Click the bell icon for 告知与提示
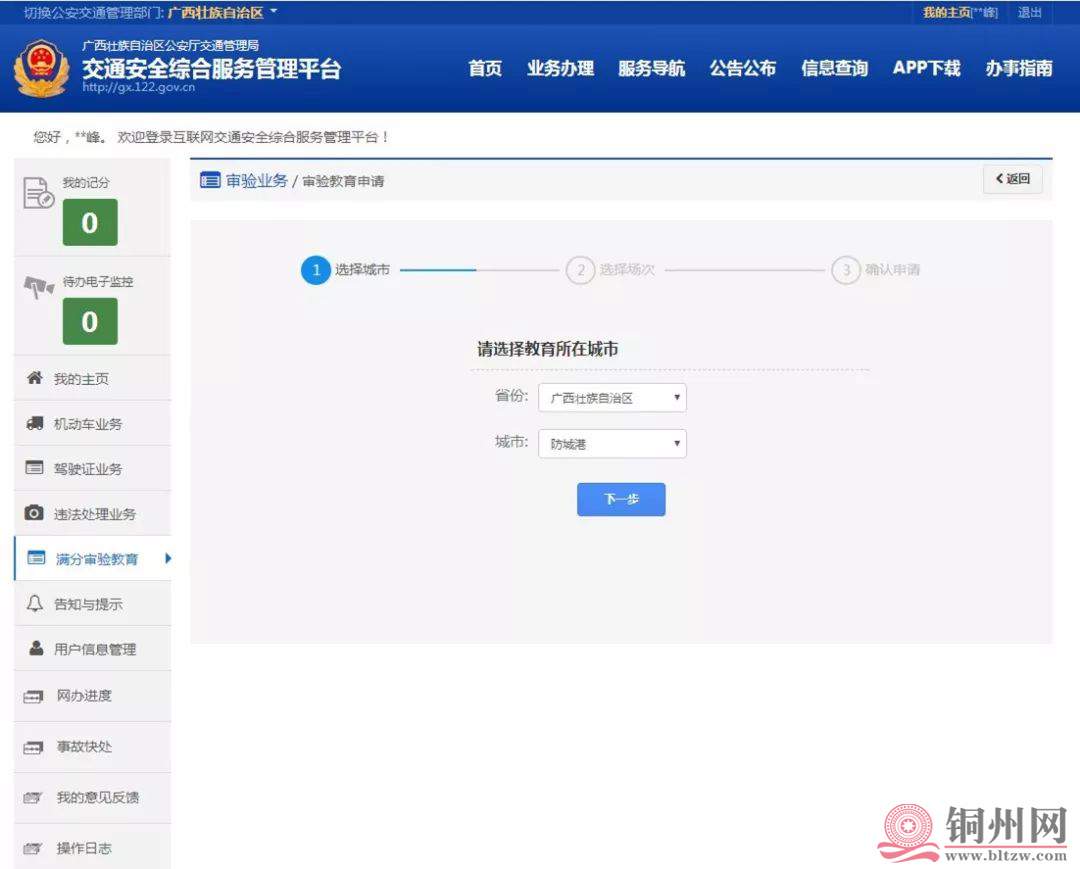Image resolution: width=1080 pixels, height=869 pixels. coord(35,604)
